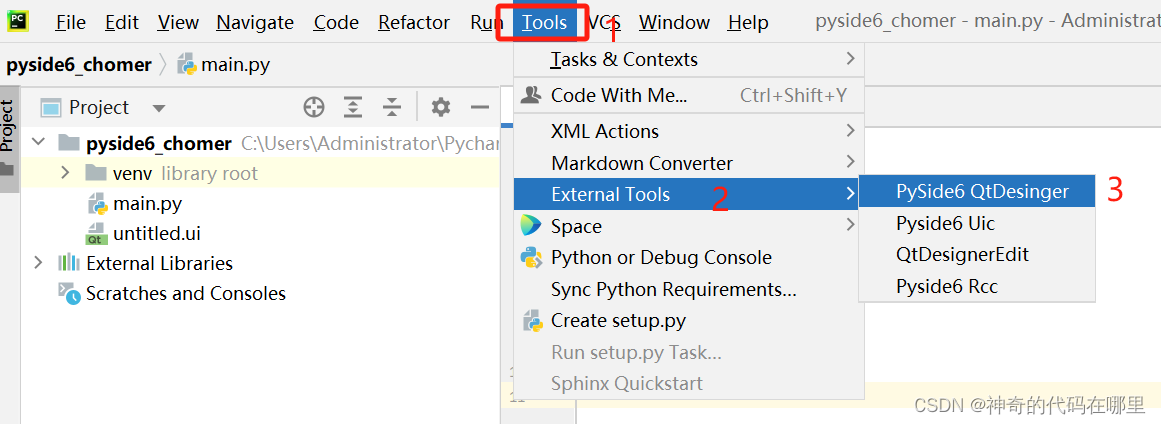The image size is (1161, 424).
Task: Click the main.py file icon in tree
Action: pos(96,203)
